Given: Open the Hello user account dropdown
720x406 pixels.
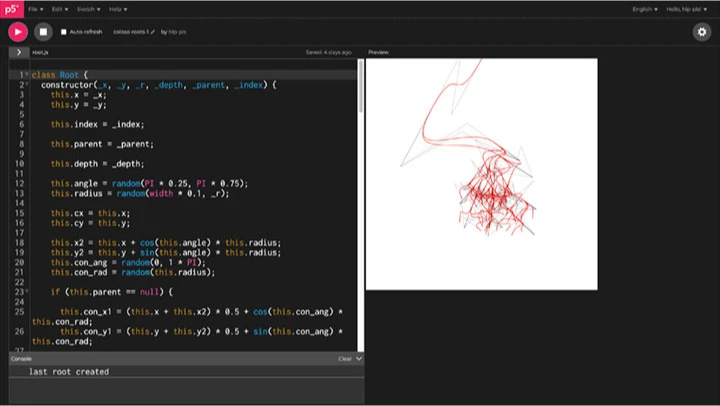Looking at the screenshot, I should [x=686, y=9].
